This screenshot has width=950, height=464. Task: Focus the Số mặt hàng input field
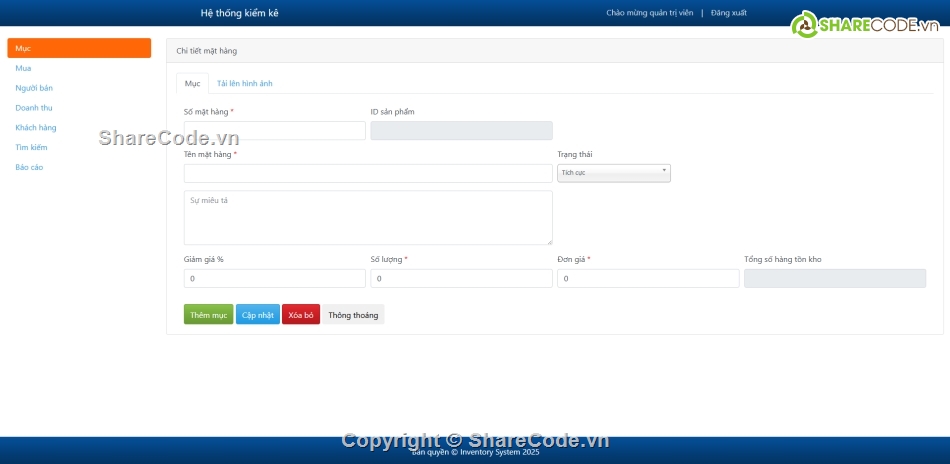[275, 131]
